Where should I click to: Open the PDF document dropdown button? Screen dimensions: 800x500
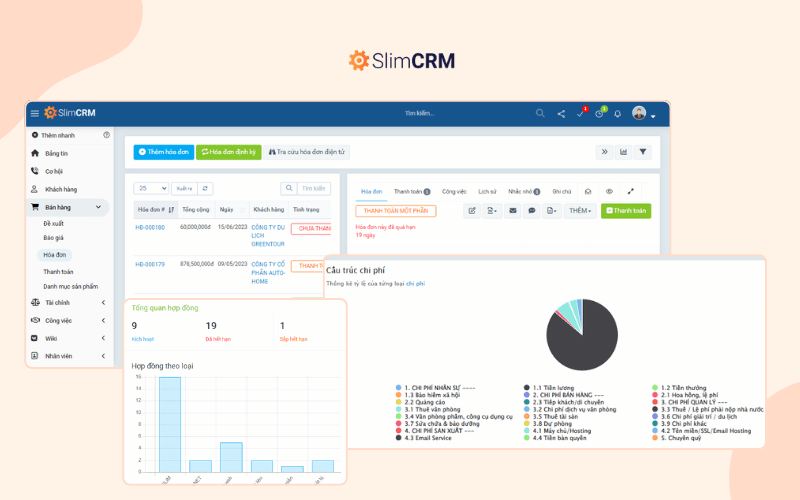pyautogui.click(x=492, y=211)
